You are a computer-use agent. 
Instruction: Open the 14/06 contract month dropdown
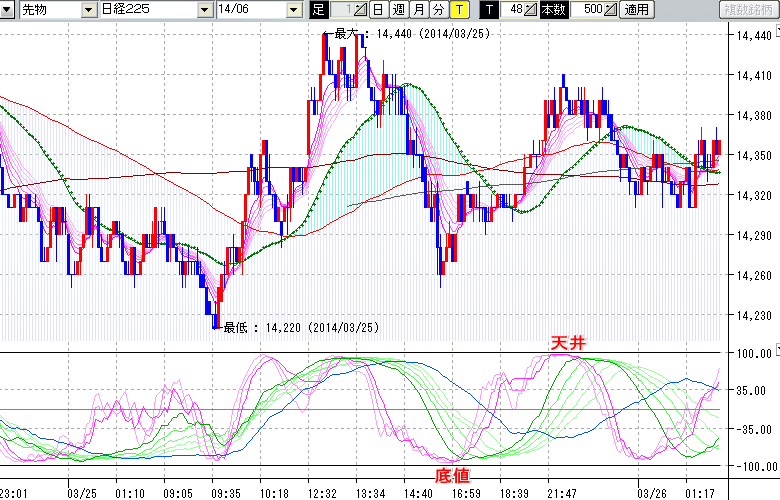293,10
